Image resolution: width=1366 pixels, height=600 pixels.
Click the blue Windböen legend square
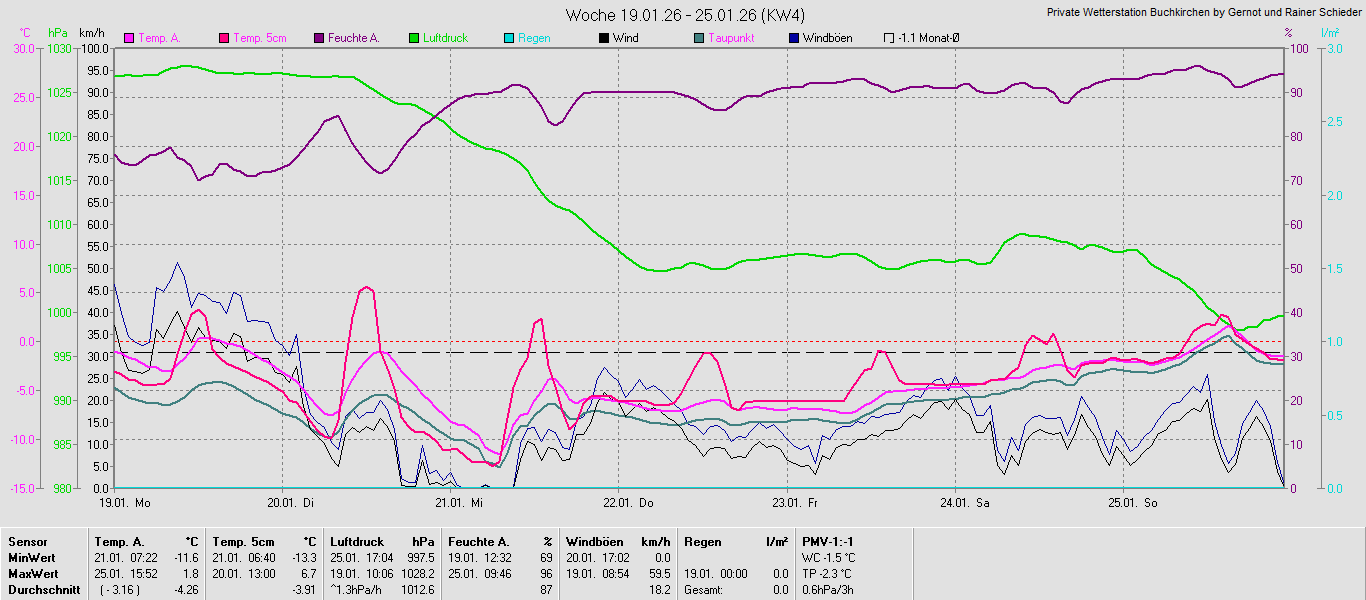(x=794, y=38)
